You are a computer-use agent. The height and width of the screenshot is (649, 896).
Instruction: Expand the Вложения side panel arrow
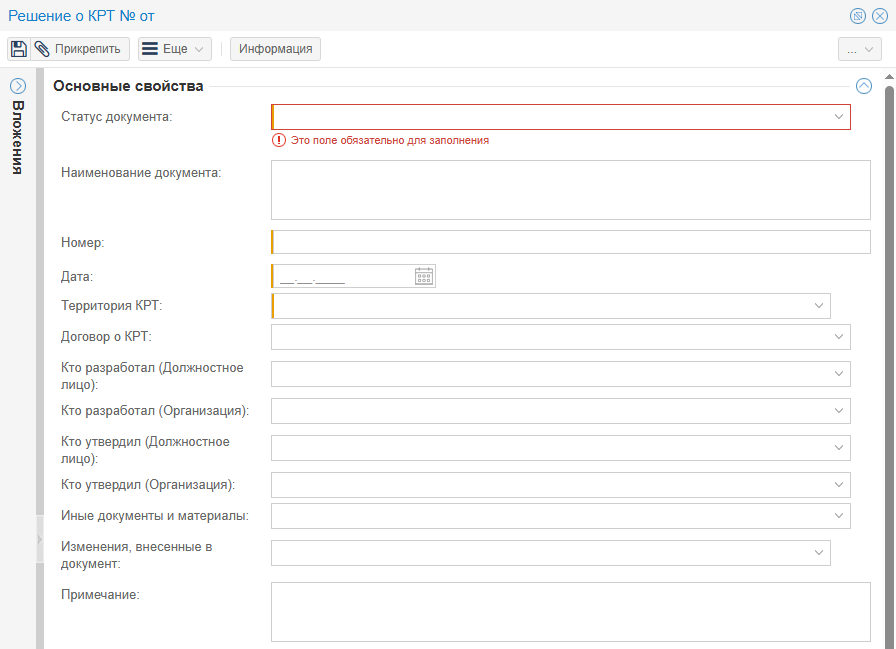(17, 86)
